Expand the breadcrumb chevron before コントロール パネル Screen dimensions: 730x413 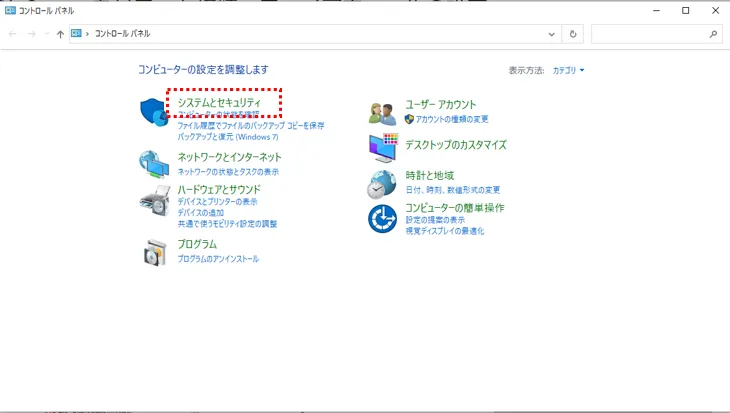click(x=87, y=34)
